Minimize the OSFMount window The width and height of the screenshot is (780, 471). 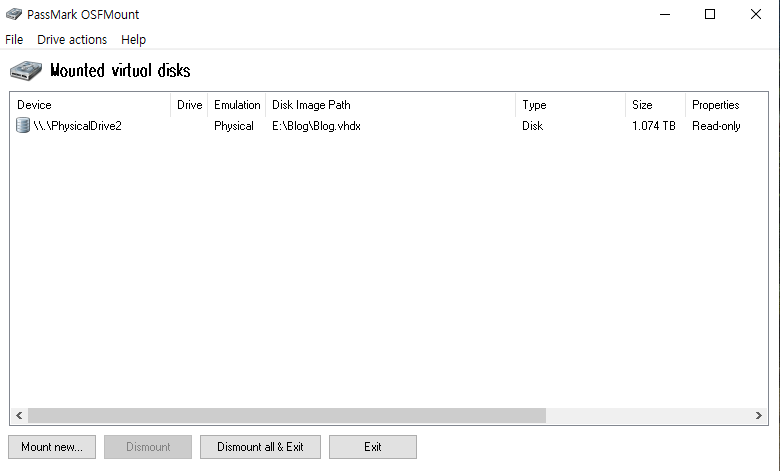click(x=665, y=14)
